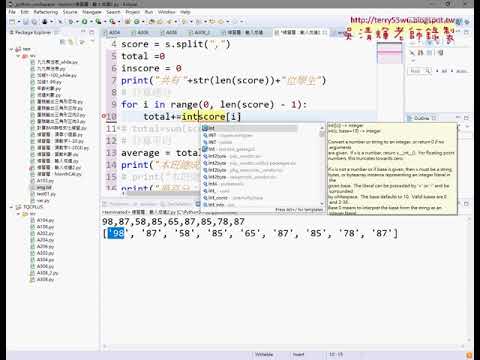Viewport: 480px width, 360px height.
Task: Select the first 'int' autocomplete suggestion
Action: [x=250, y=128]
